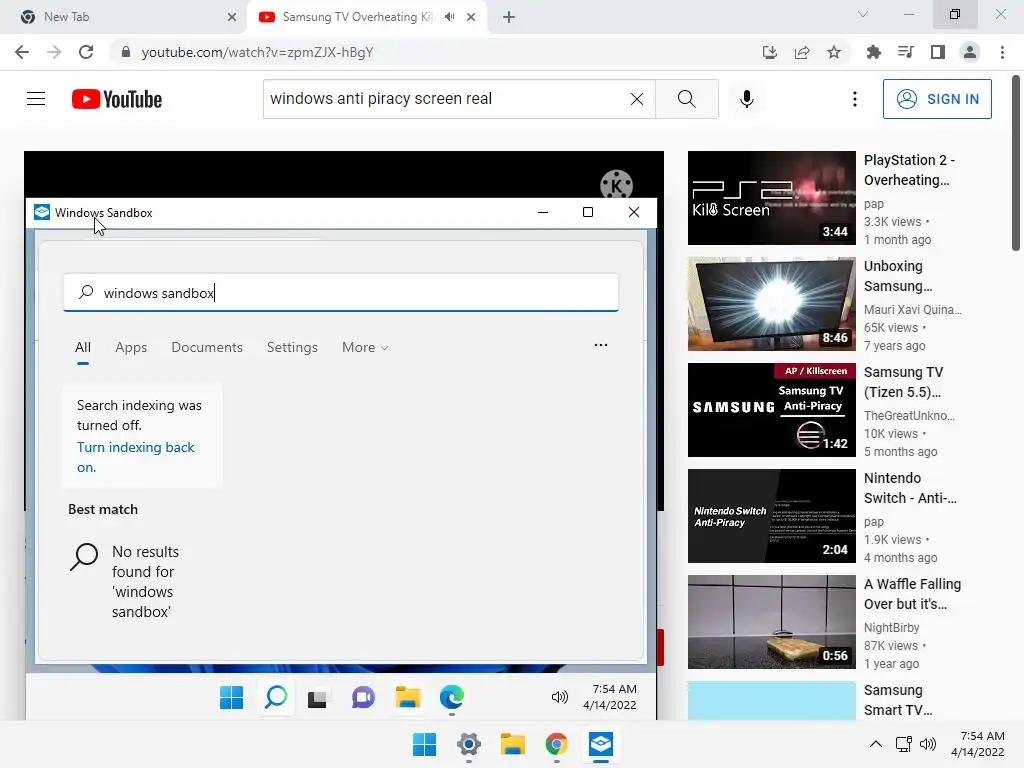Click the 'A Waffle Falling Over but it's...' title
This screenshot has height=768, width=1024.
pos(912,594)
